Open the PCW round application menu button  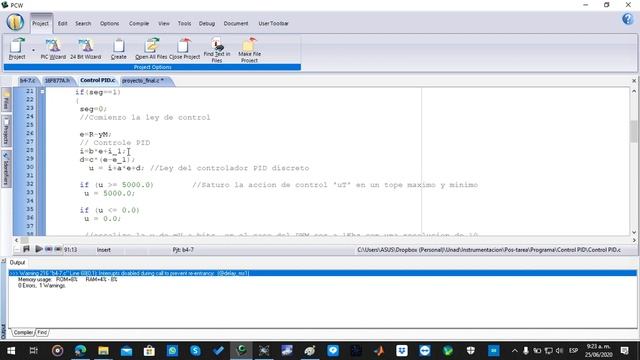point(15,22)
